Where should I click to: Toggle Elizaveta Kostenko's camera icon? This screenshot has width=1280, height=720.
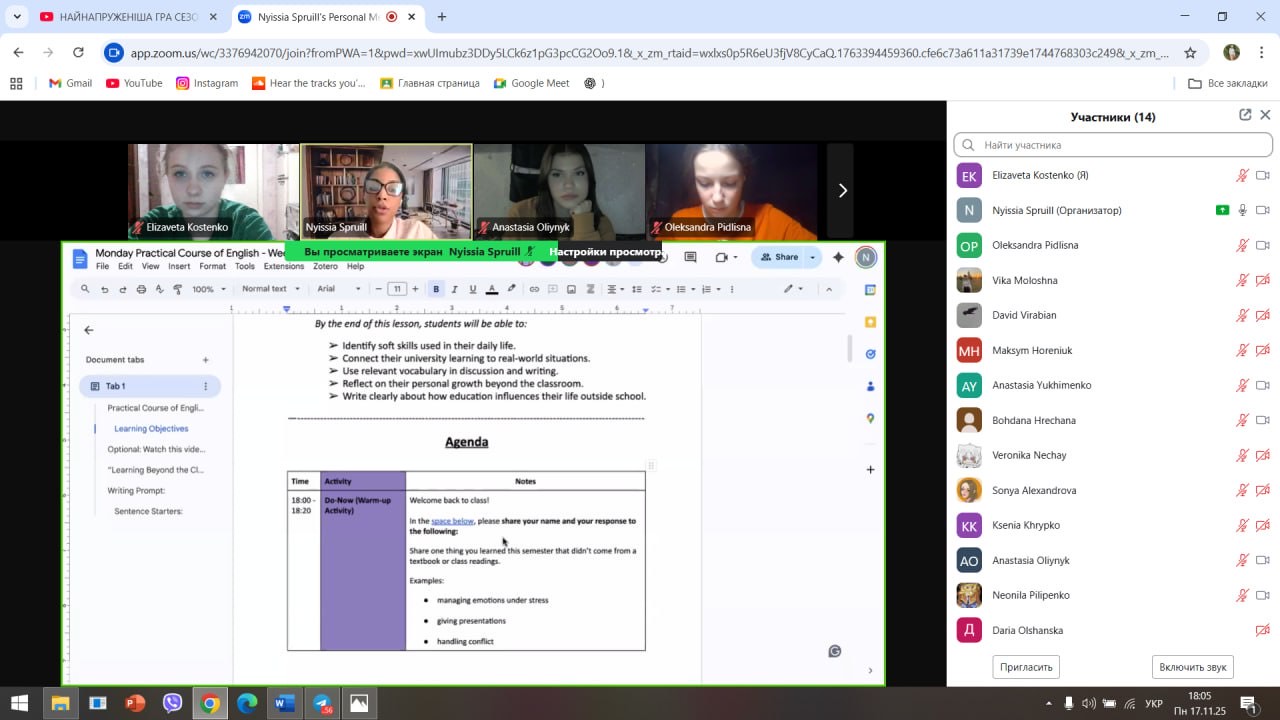pos(1262,175)
